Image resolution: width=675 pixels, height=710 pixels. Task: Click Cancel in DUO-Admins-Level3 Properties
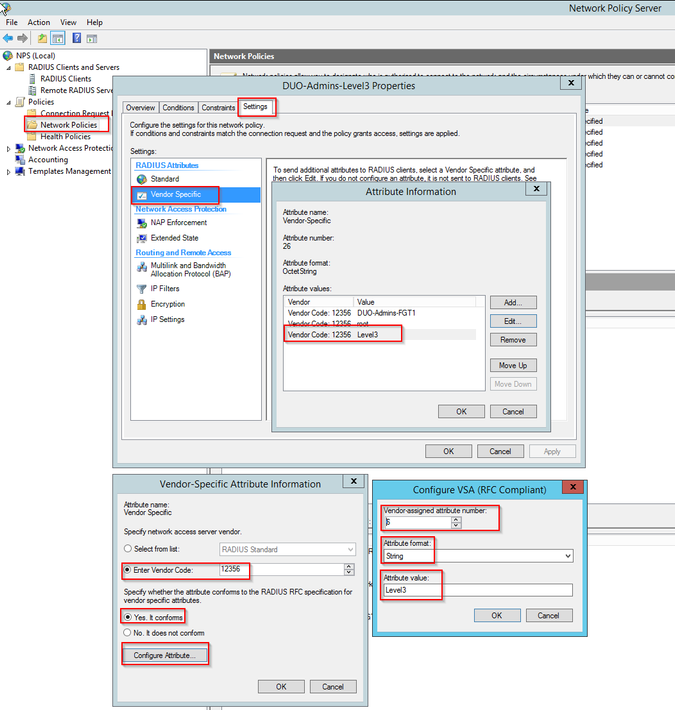pos(500,451)
